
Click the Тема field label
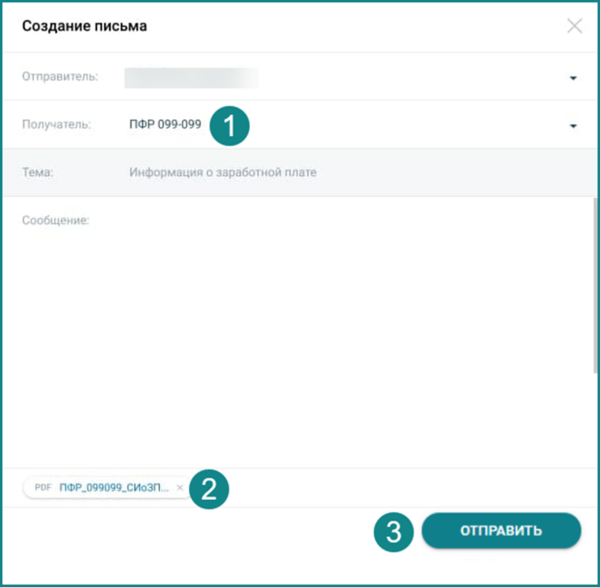(38, 172)
